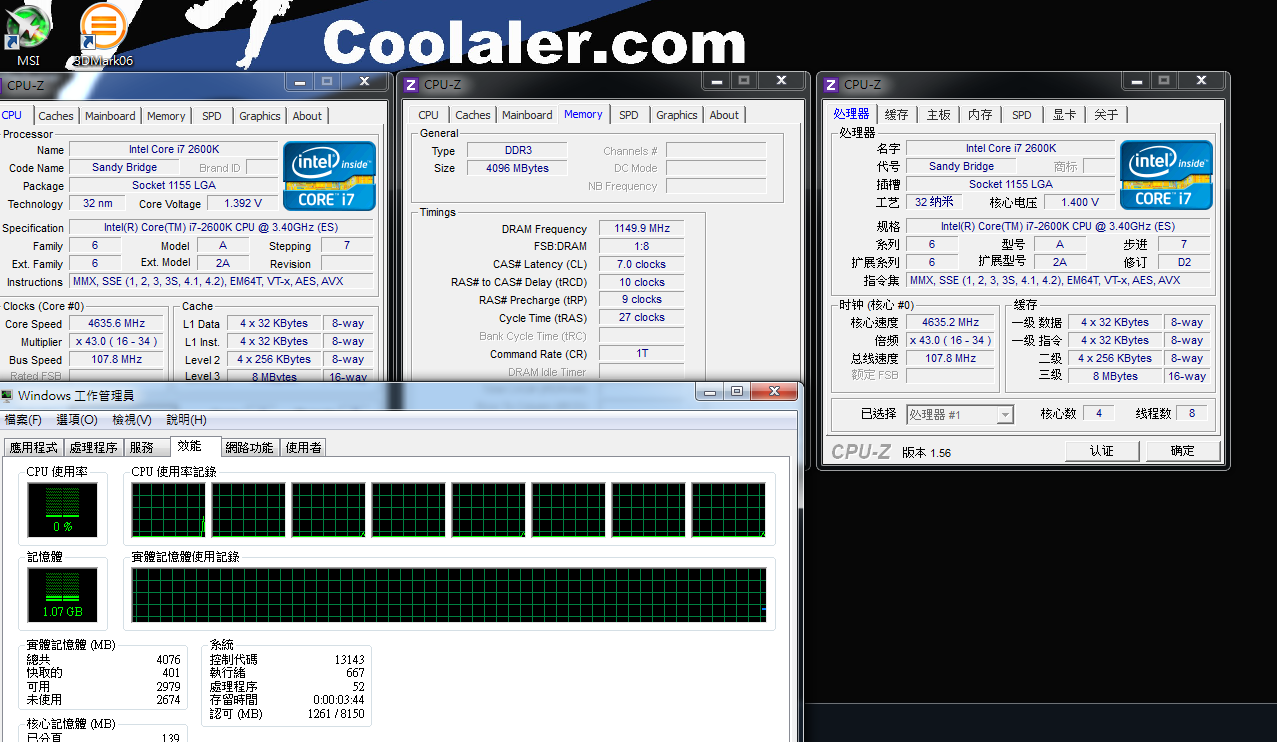Click the RAS# Precharge value 9 clocks
The image size is (1277, 742).
click(642, 300)
